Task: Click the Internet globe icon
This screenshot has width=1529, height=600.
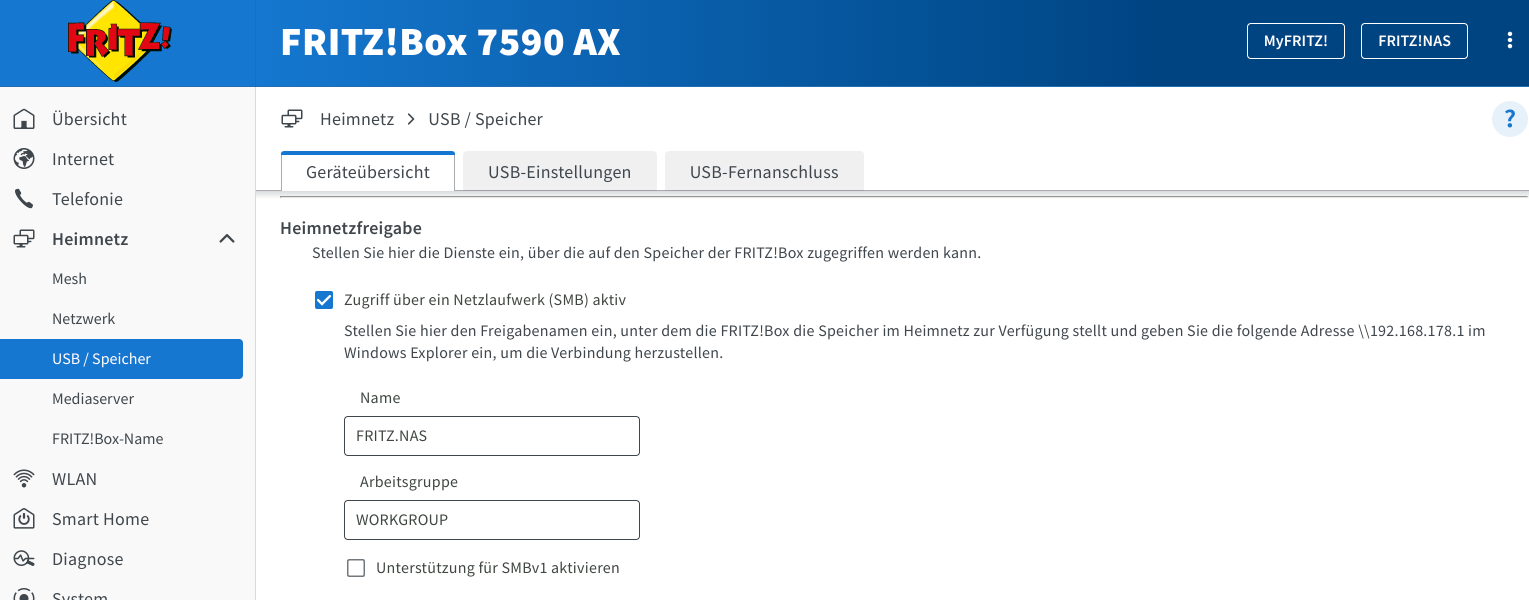Action: pyautogui.click(x=24, y=159)
